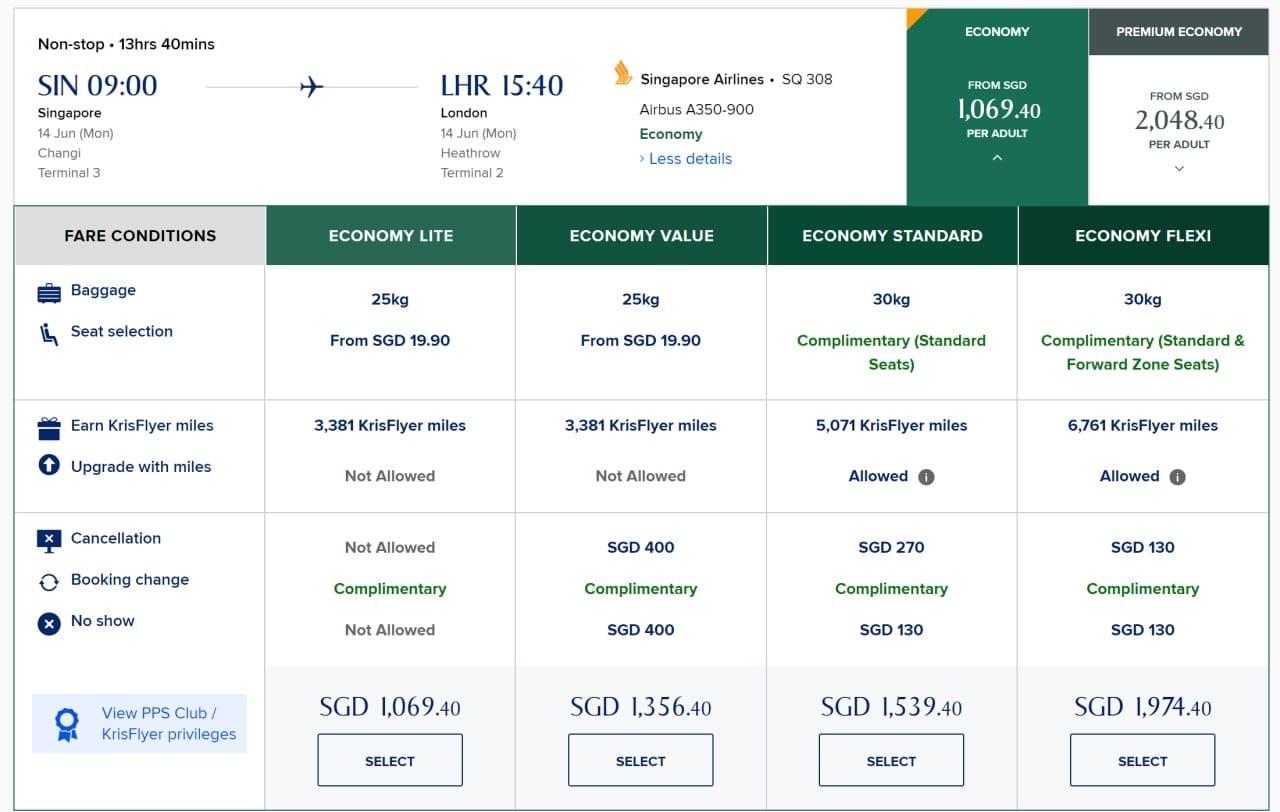Select the Economy Flexi column header

coord(1143,236)
